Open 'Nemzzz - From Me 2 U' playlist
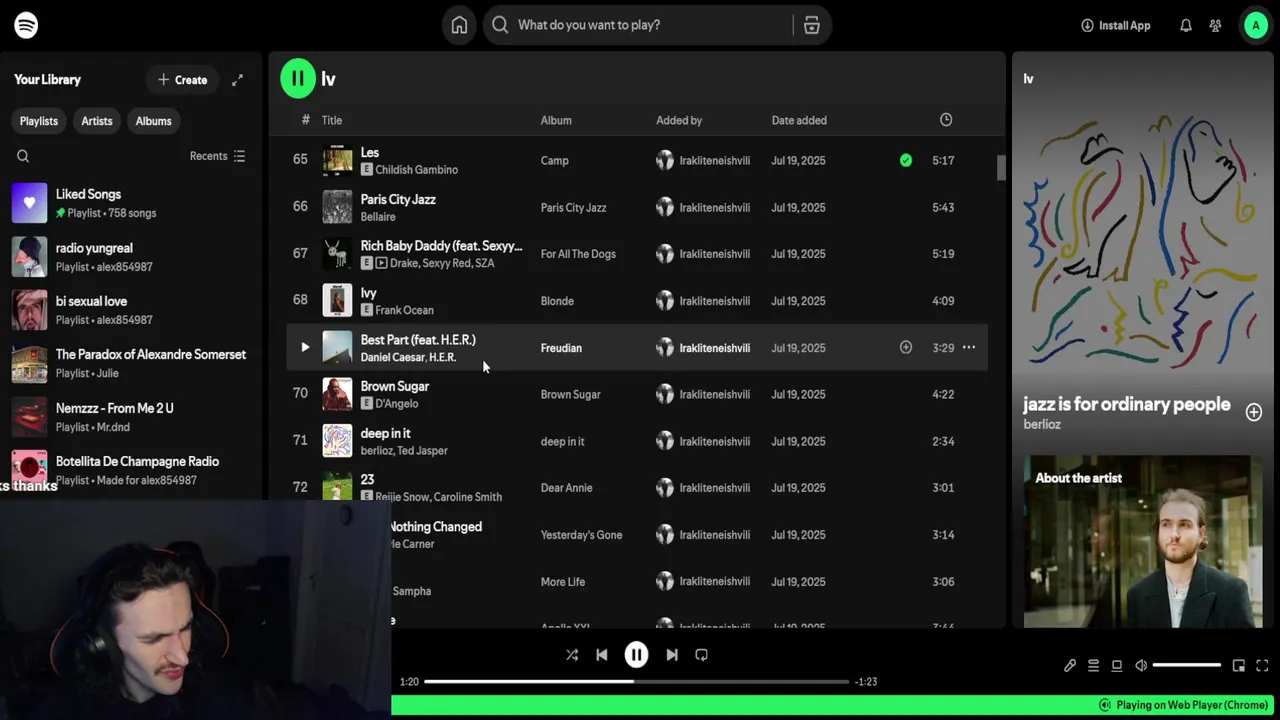Screen dimensions: 1280x720 (130, 417)
